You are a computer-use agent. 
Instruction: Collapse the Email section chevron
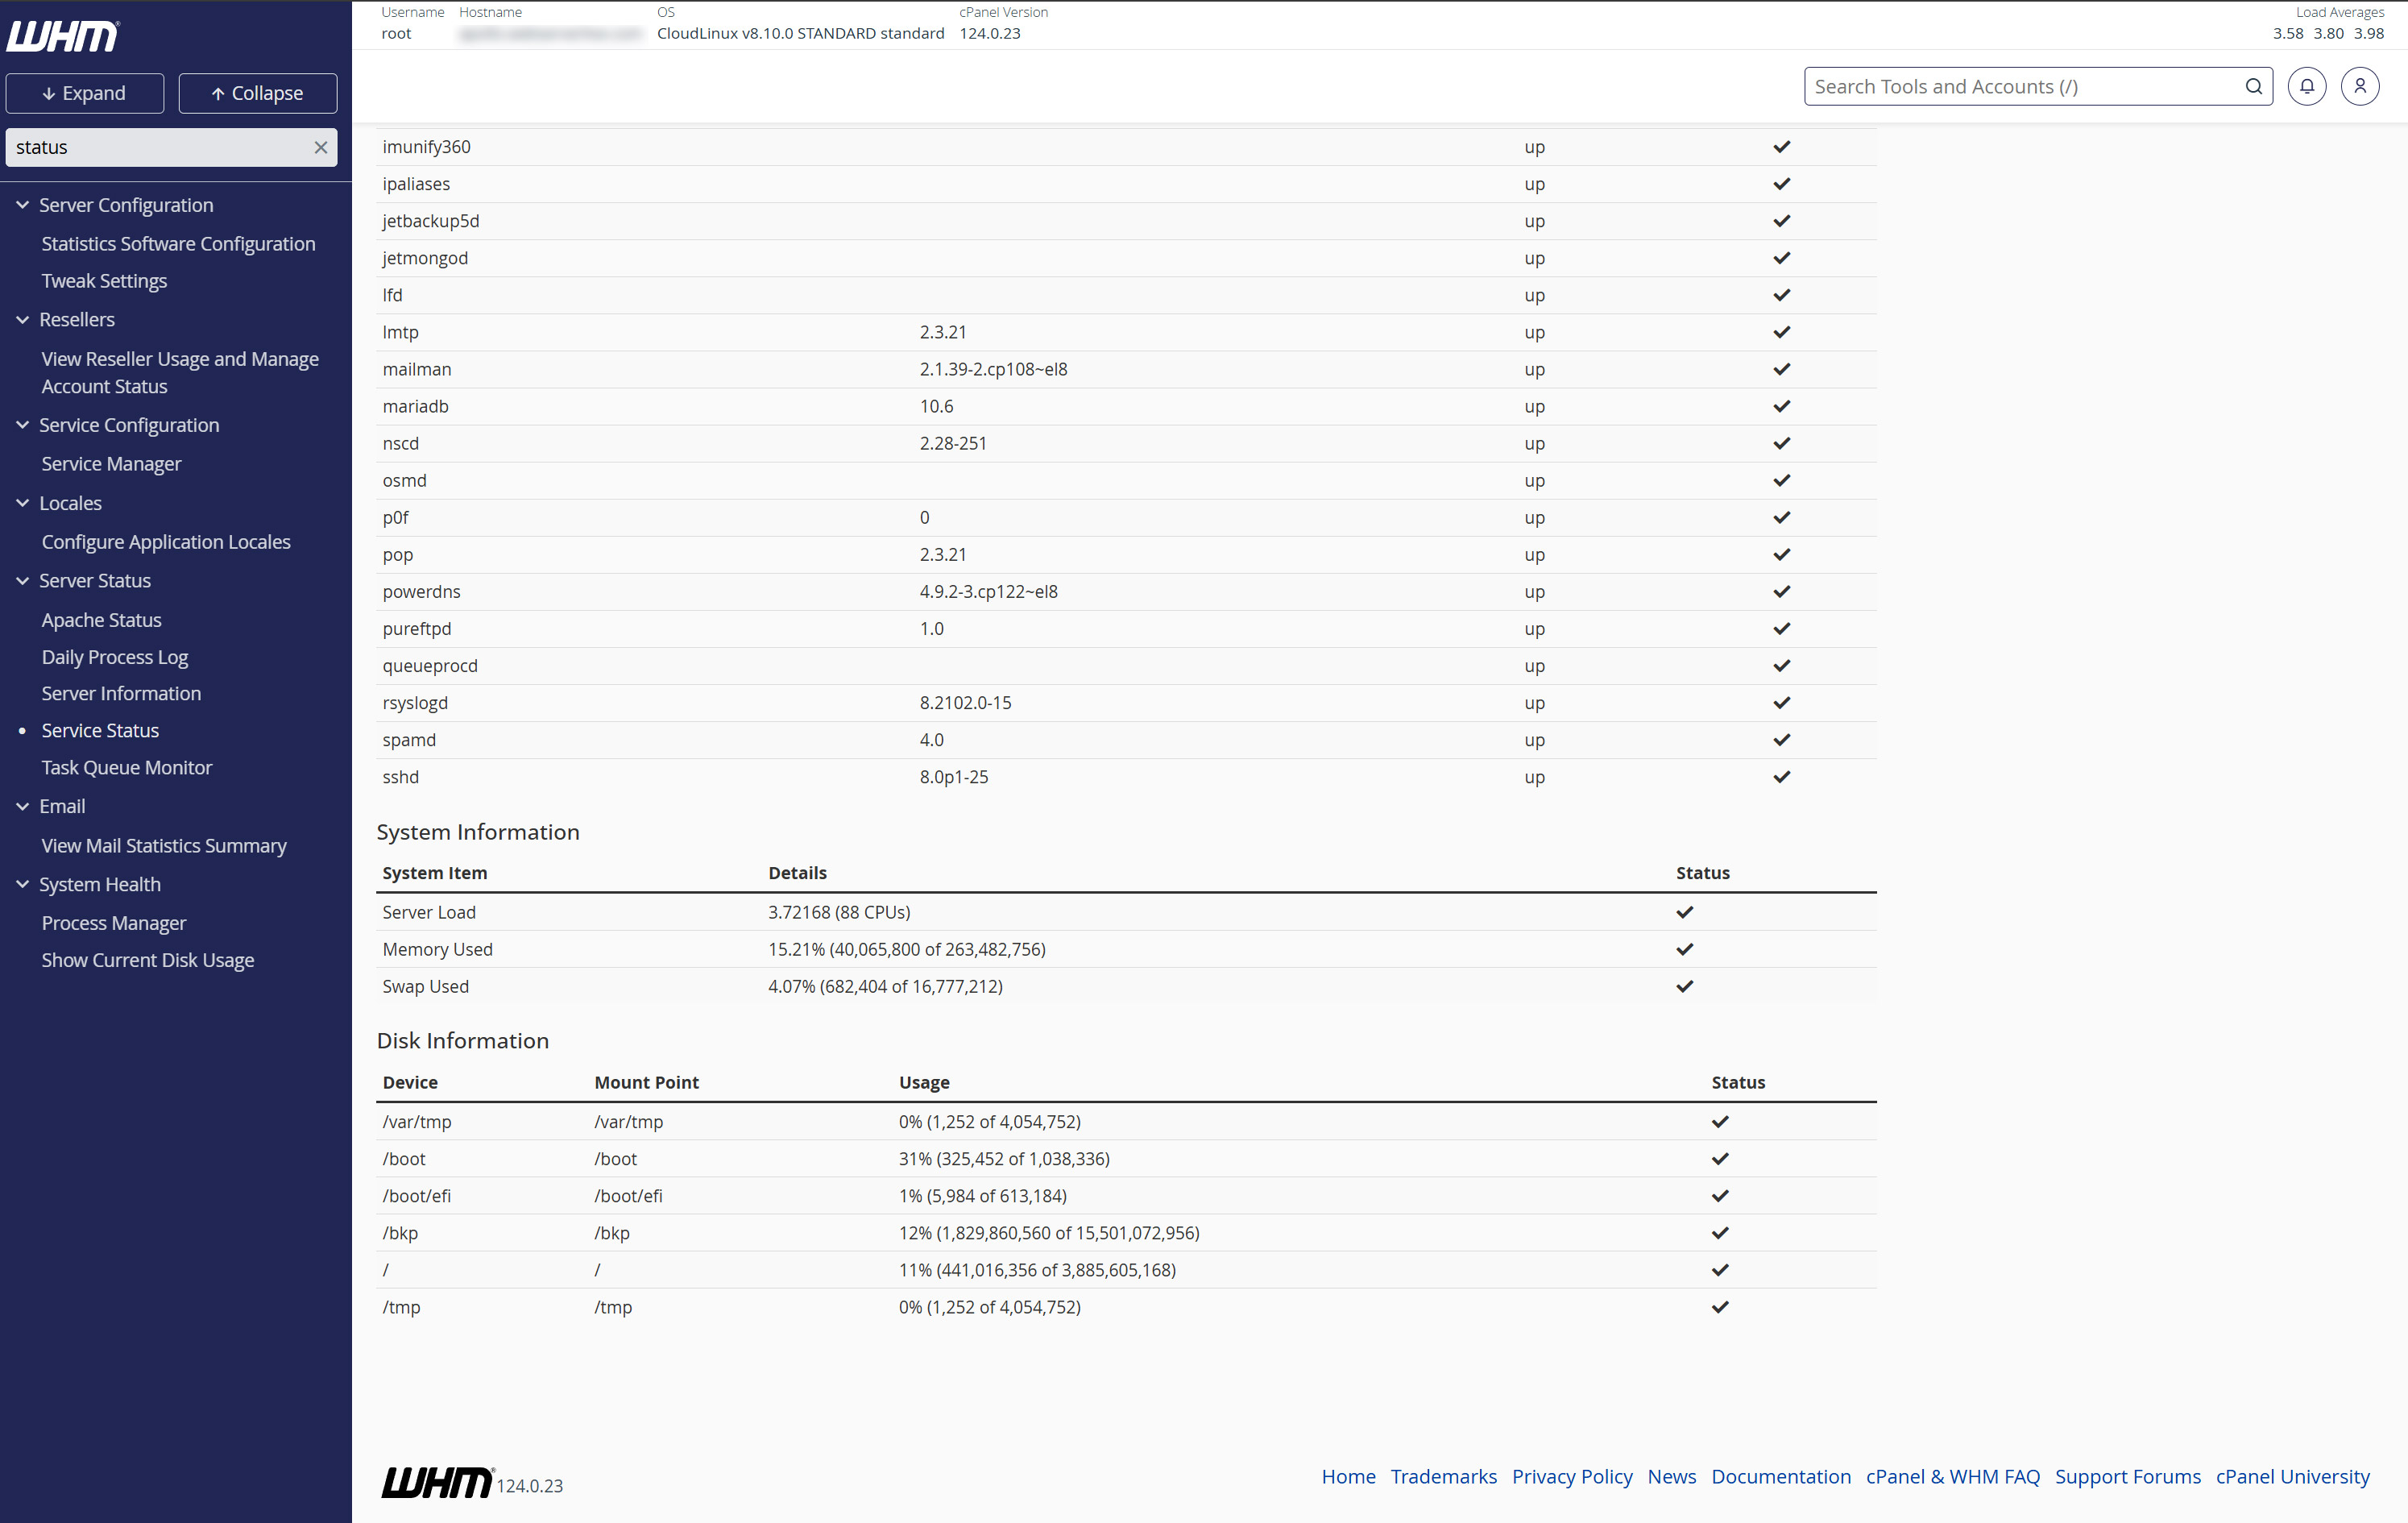(23, 806)
